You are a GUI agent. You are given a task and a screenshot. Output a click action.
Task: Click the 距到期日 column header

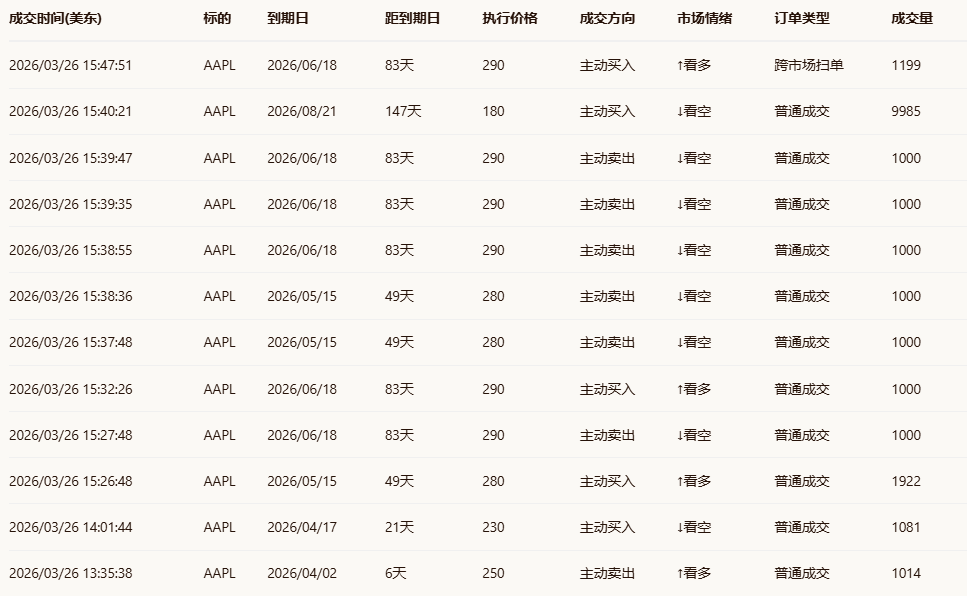point(412,19)
